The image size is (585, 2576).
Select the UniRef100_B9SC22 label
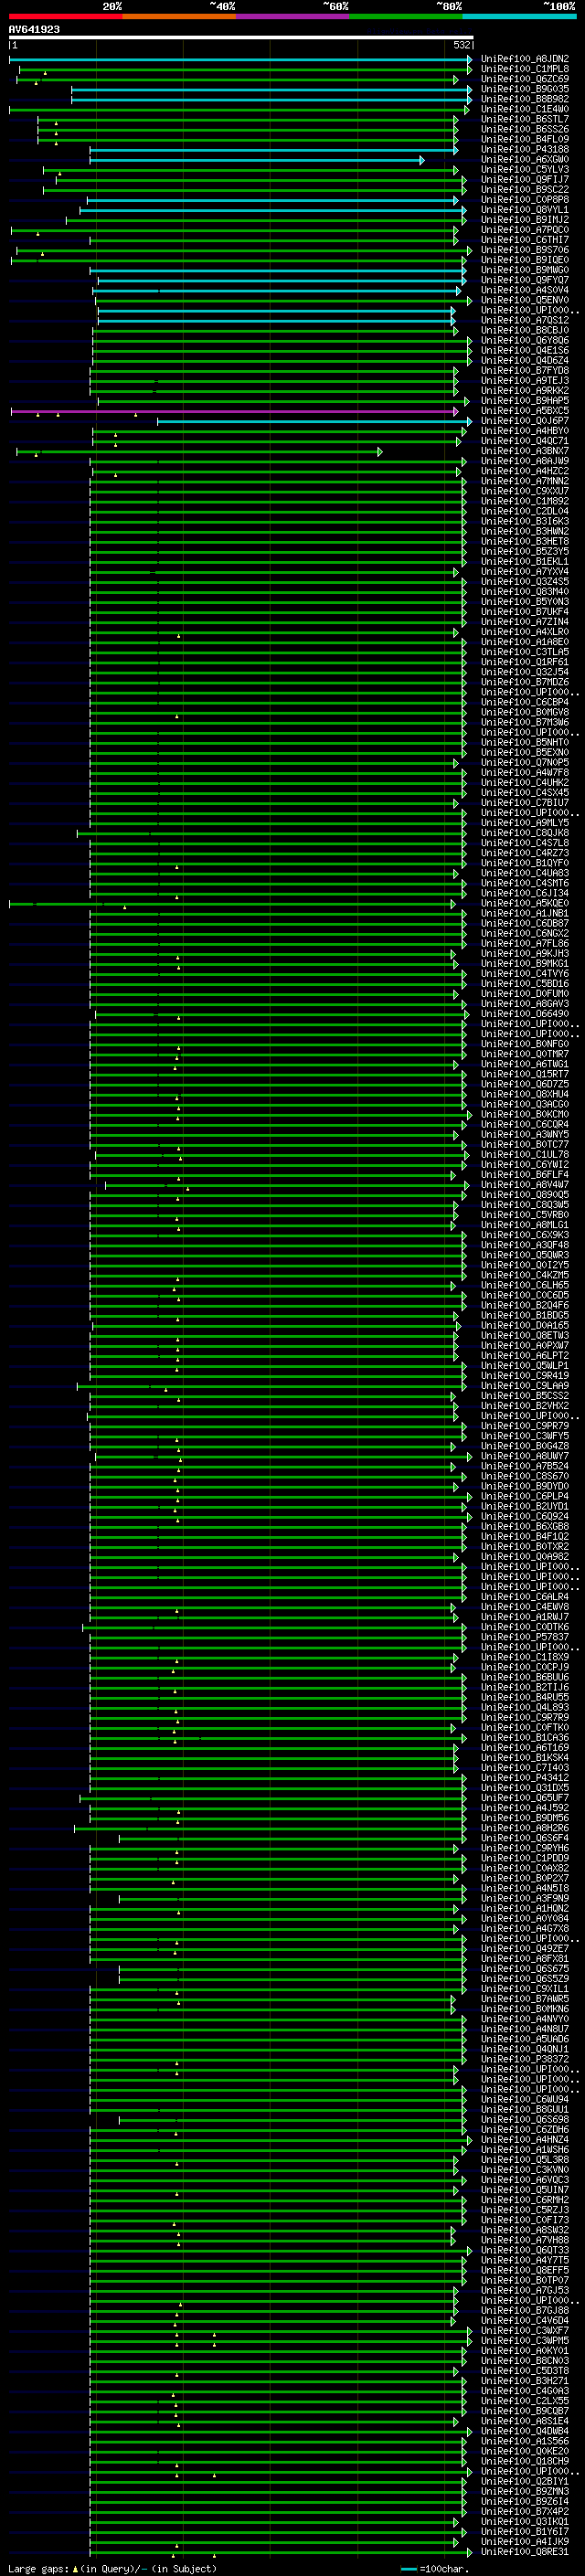(x=525, y=190)
